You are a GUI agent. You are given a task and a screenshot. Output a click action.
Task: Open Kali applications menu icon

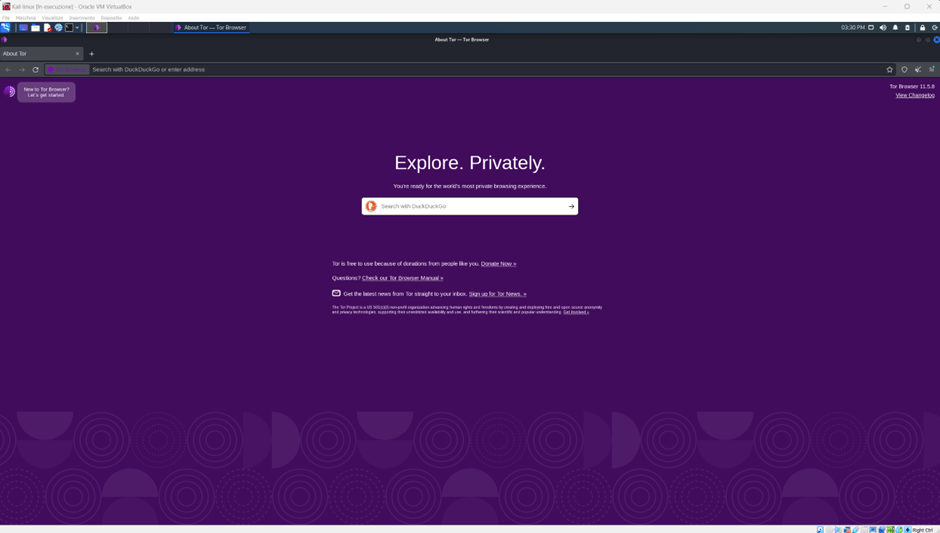6,28
